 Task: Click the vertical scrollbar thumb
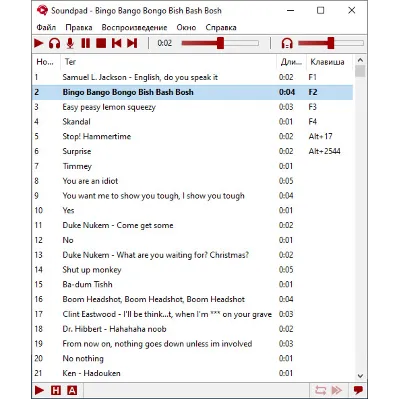[x=360, y=71]
